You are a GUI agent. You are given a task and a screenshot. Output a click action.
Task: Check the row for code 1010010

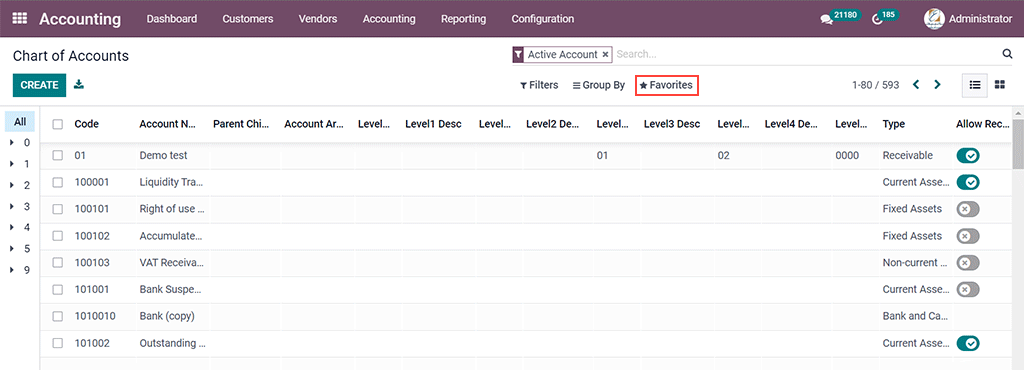pyautogui.click(x=57, y=316)
